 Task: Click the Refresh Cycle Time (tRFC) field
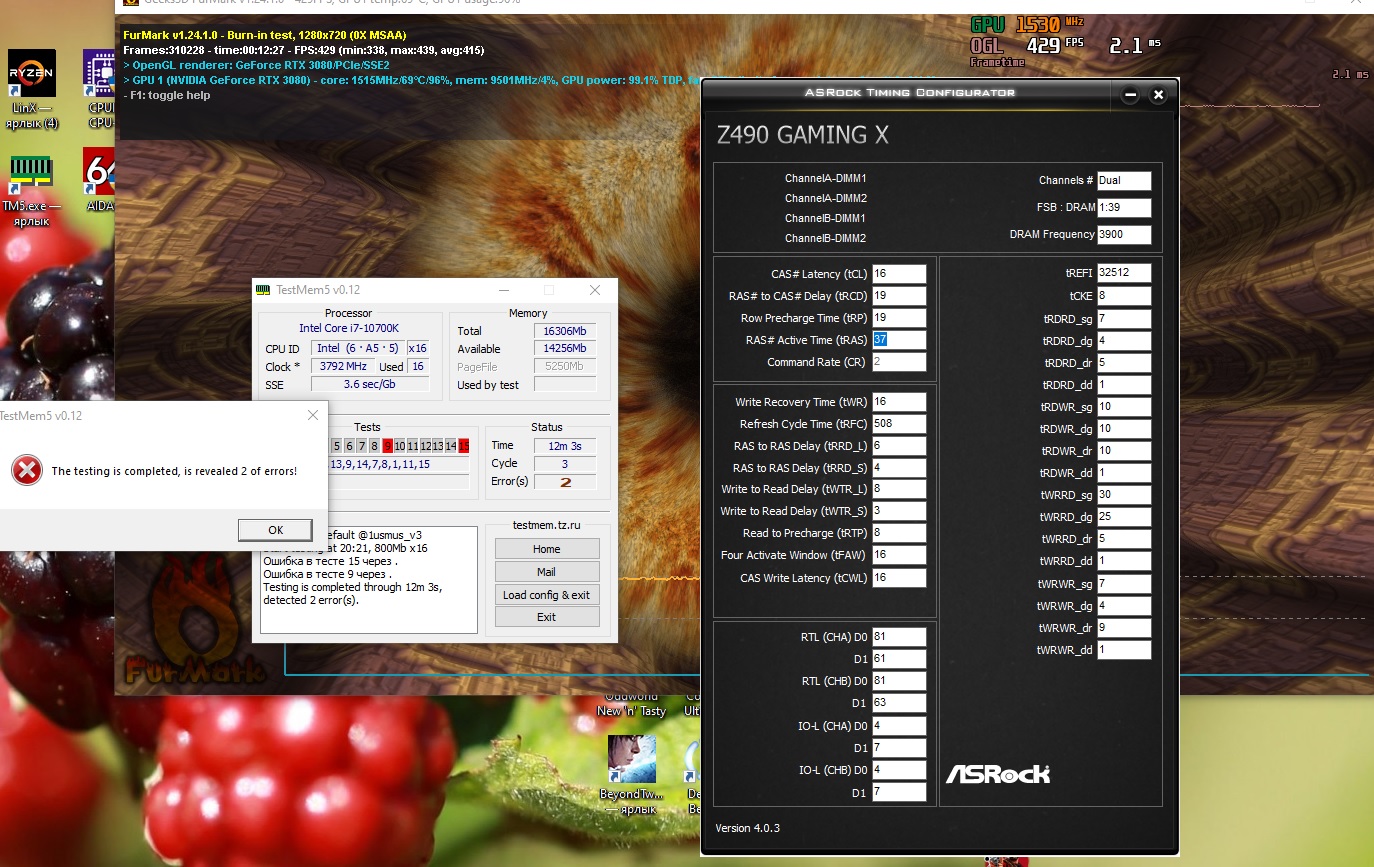[x=899, y=424]
